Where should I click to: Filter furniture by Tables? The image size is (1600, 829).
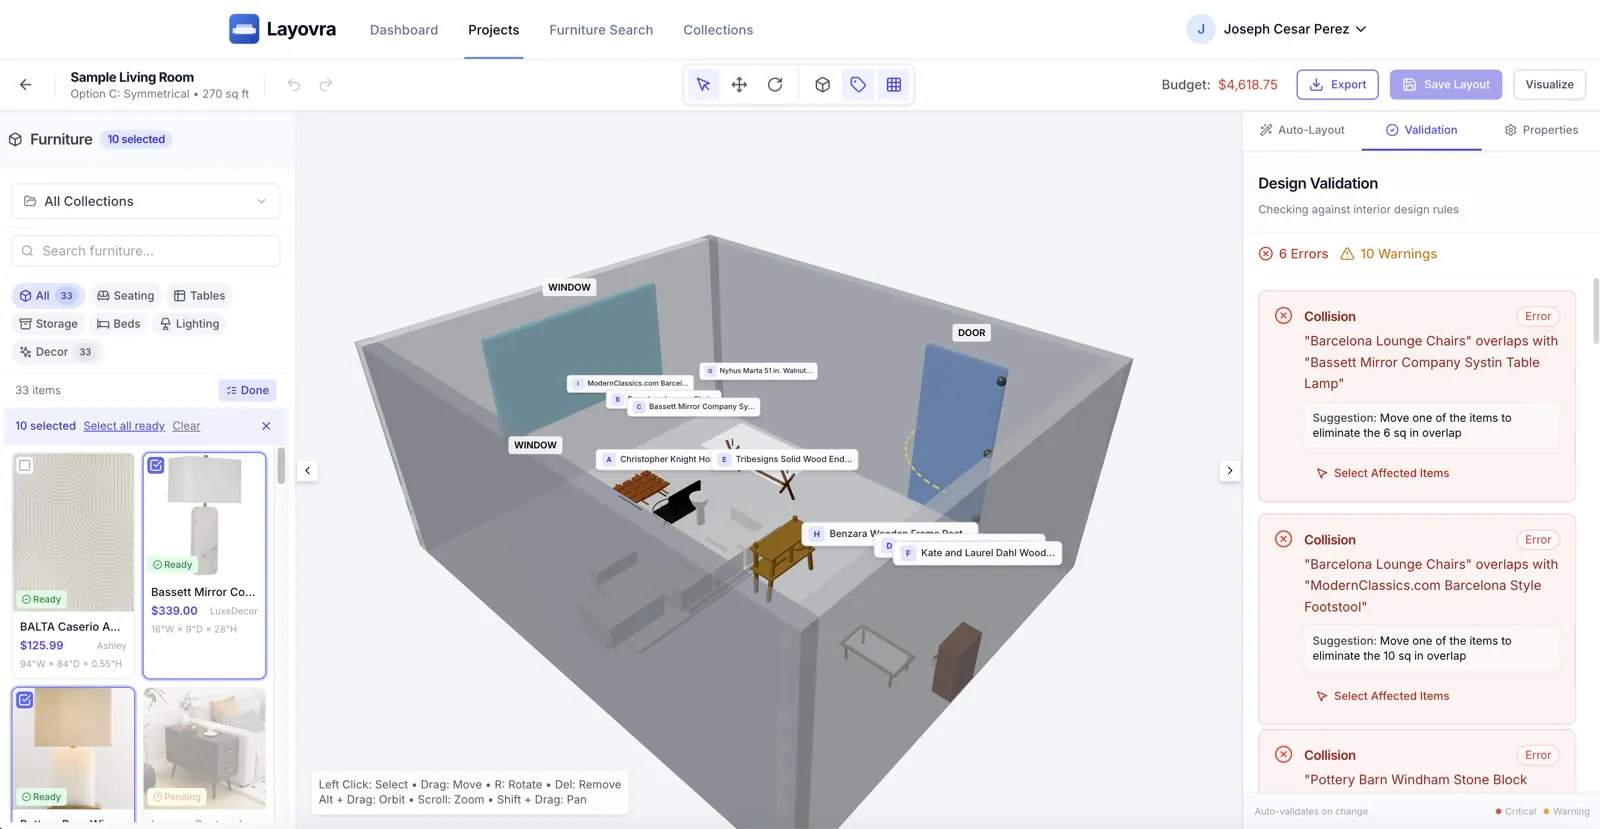[199, 296]
